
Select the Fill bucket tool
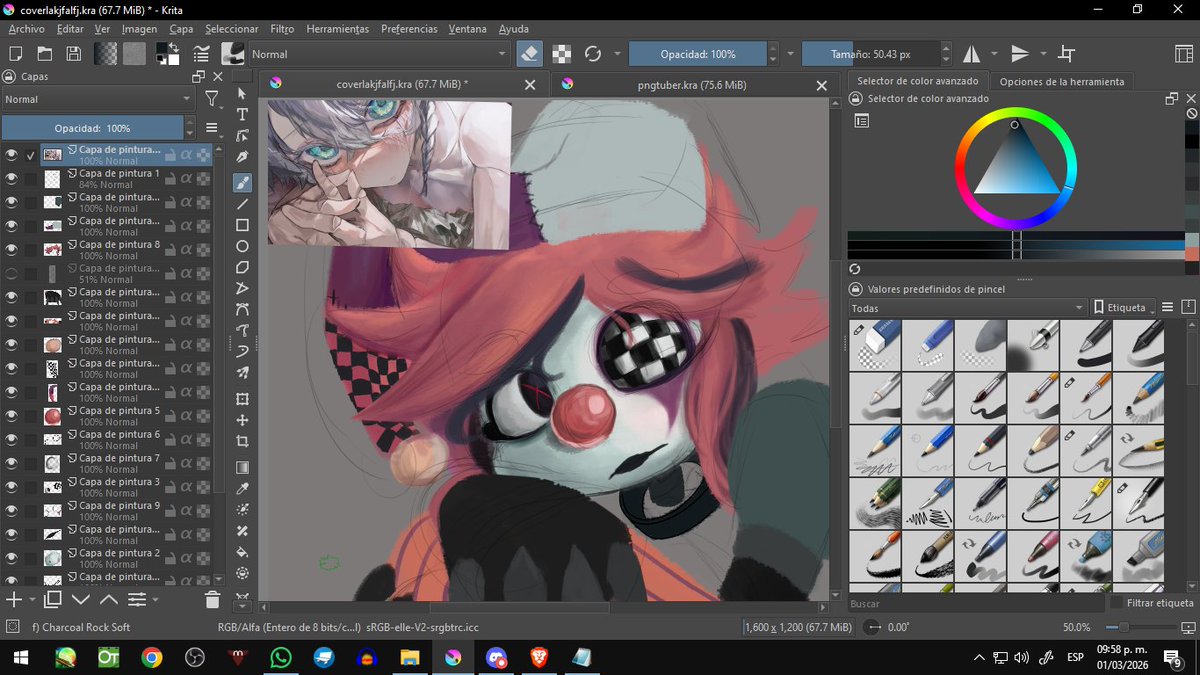pos(242,551)
